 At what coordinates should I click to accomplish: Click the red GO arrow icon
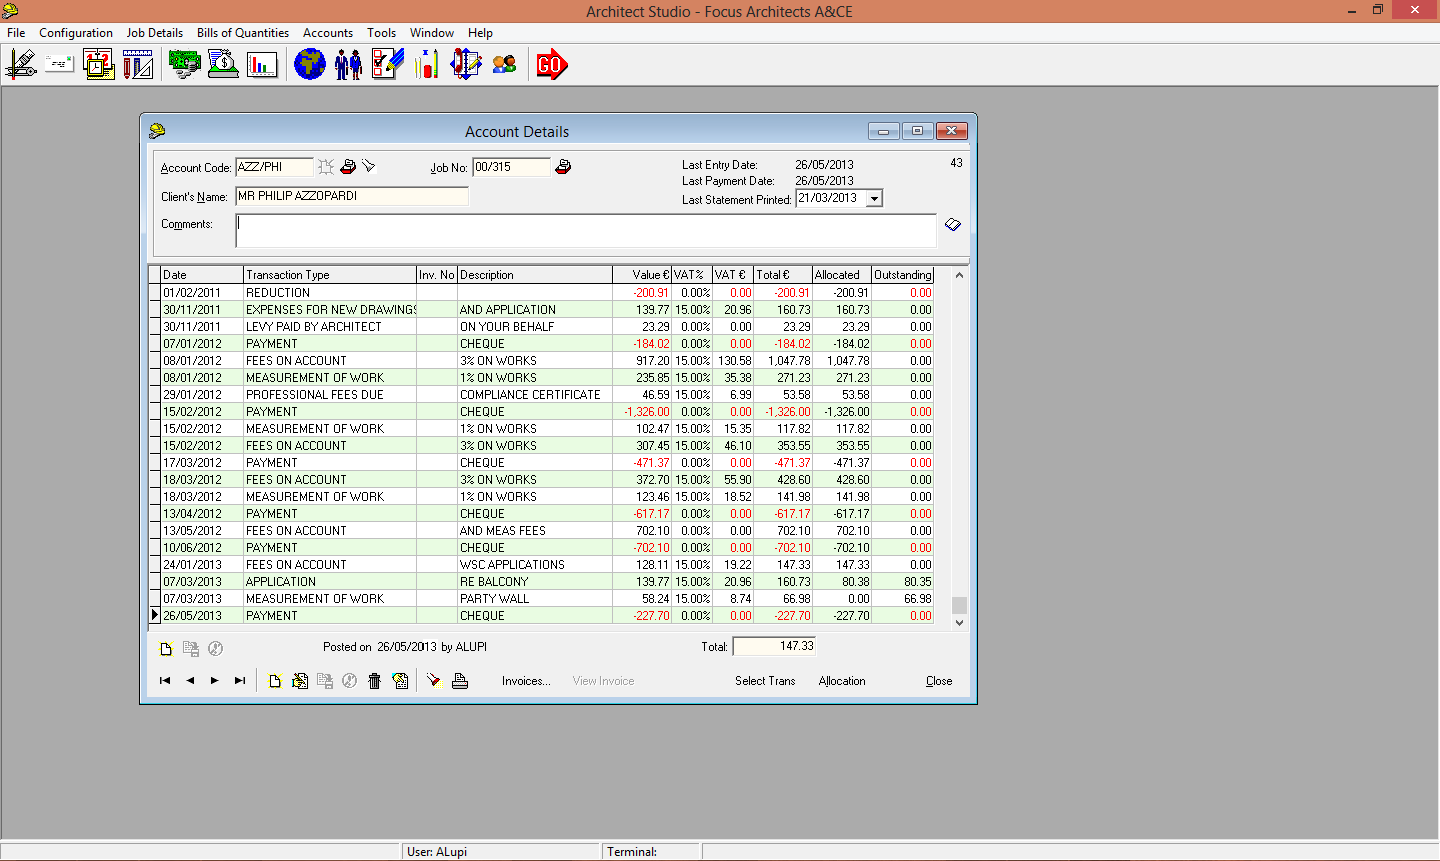point(552,65)
